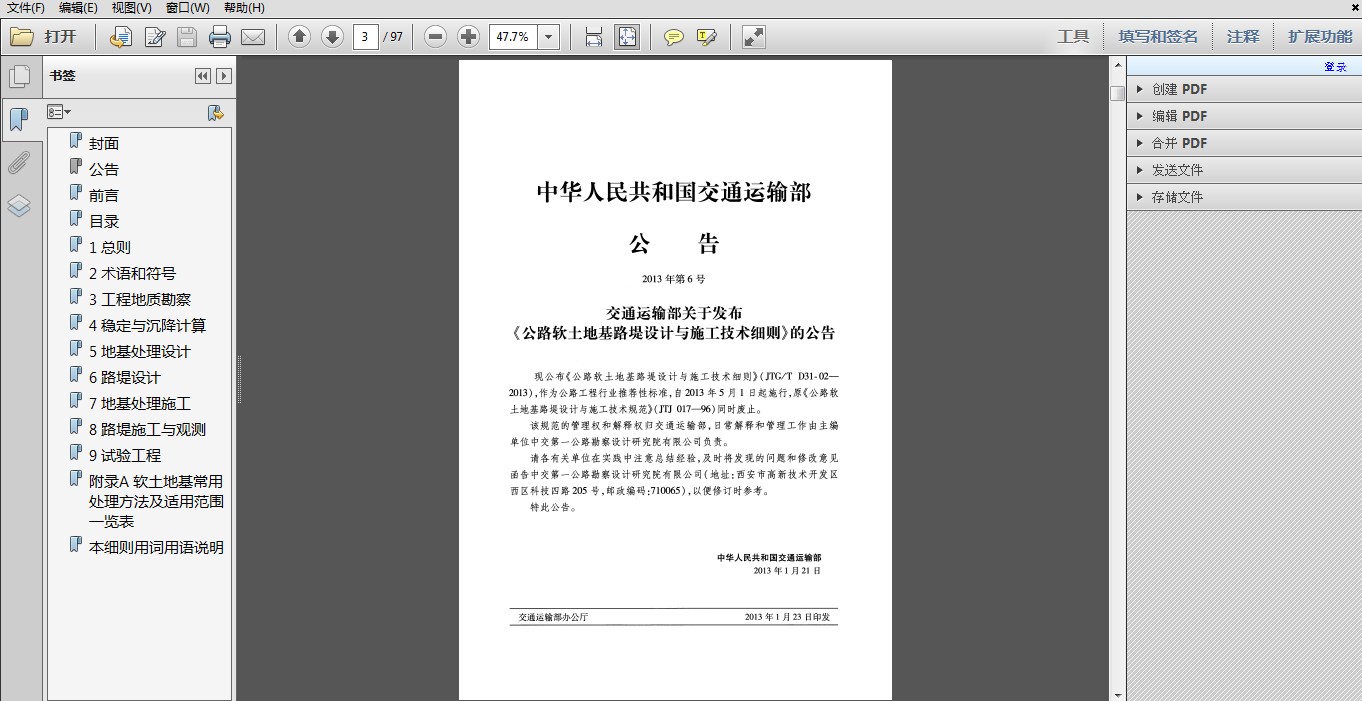The width and height of the screenshot is (1362, 701).
Task: Jump to the 9 试验工程 bookmark
Action: click(124, 455)
